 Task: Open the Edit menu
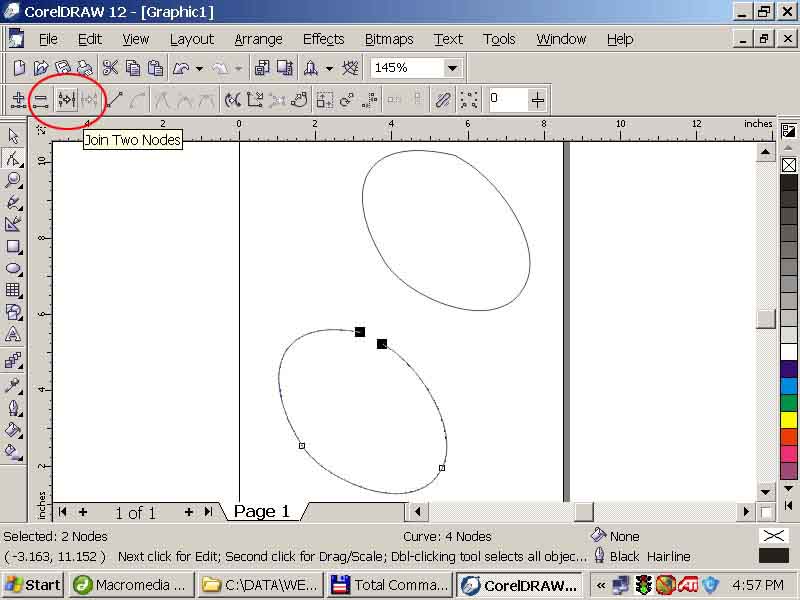click(x=90, y=39)
